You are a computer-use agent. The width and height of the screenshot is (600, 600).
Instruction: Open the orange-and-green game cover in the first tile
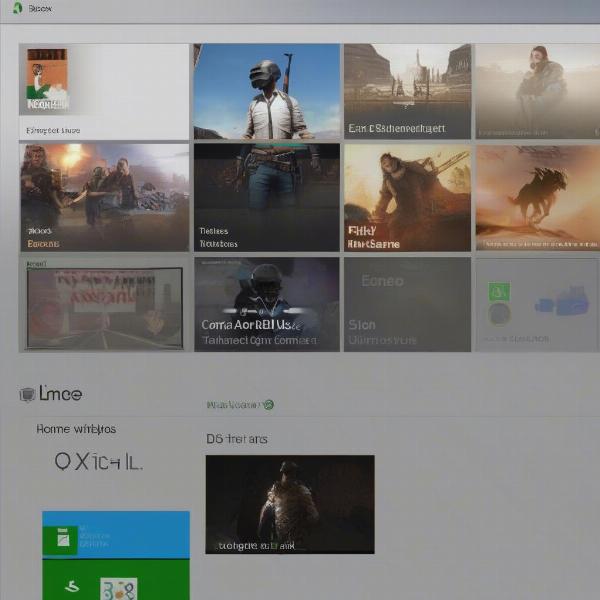(x=47, y=80)
